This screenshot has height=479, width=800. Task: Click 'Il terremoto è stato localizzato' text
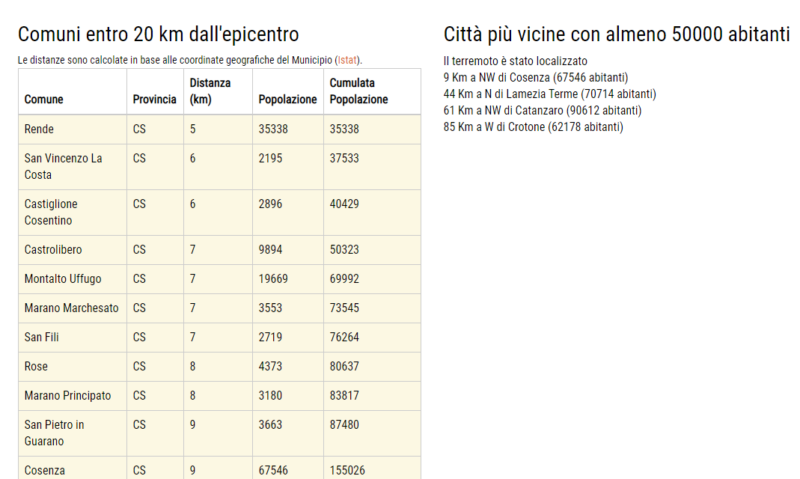[x=515, y=61]
